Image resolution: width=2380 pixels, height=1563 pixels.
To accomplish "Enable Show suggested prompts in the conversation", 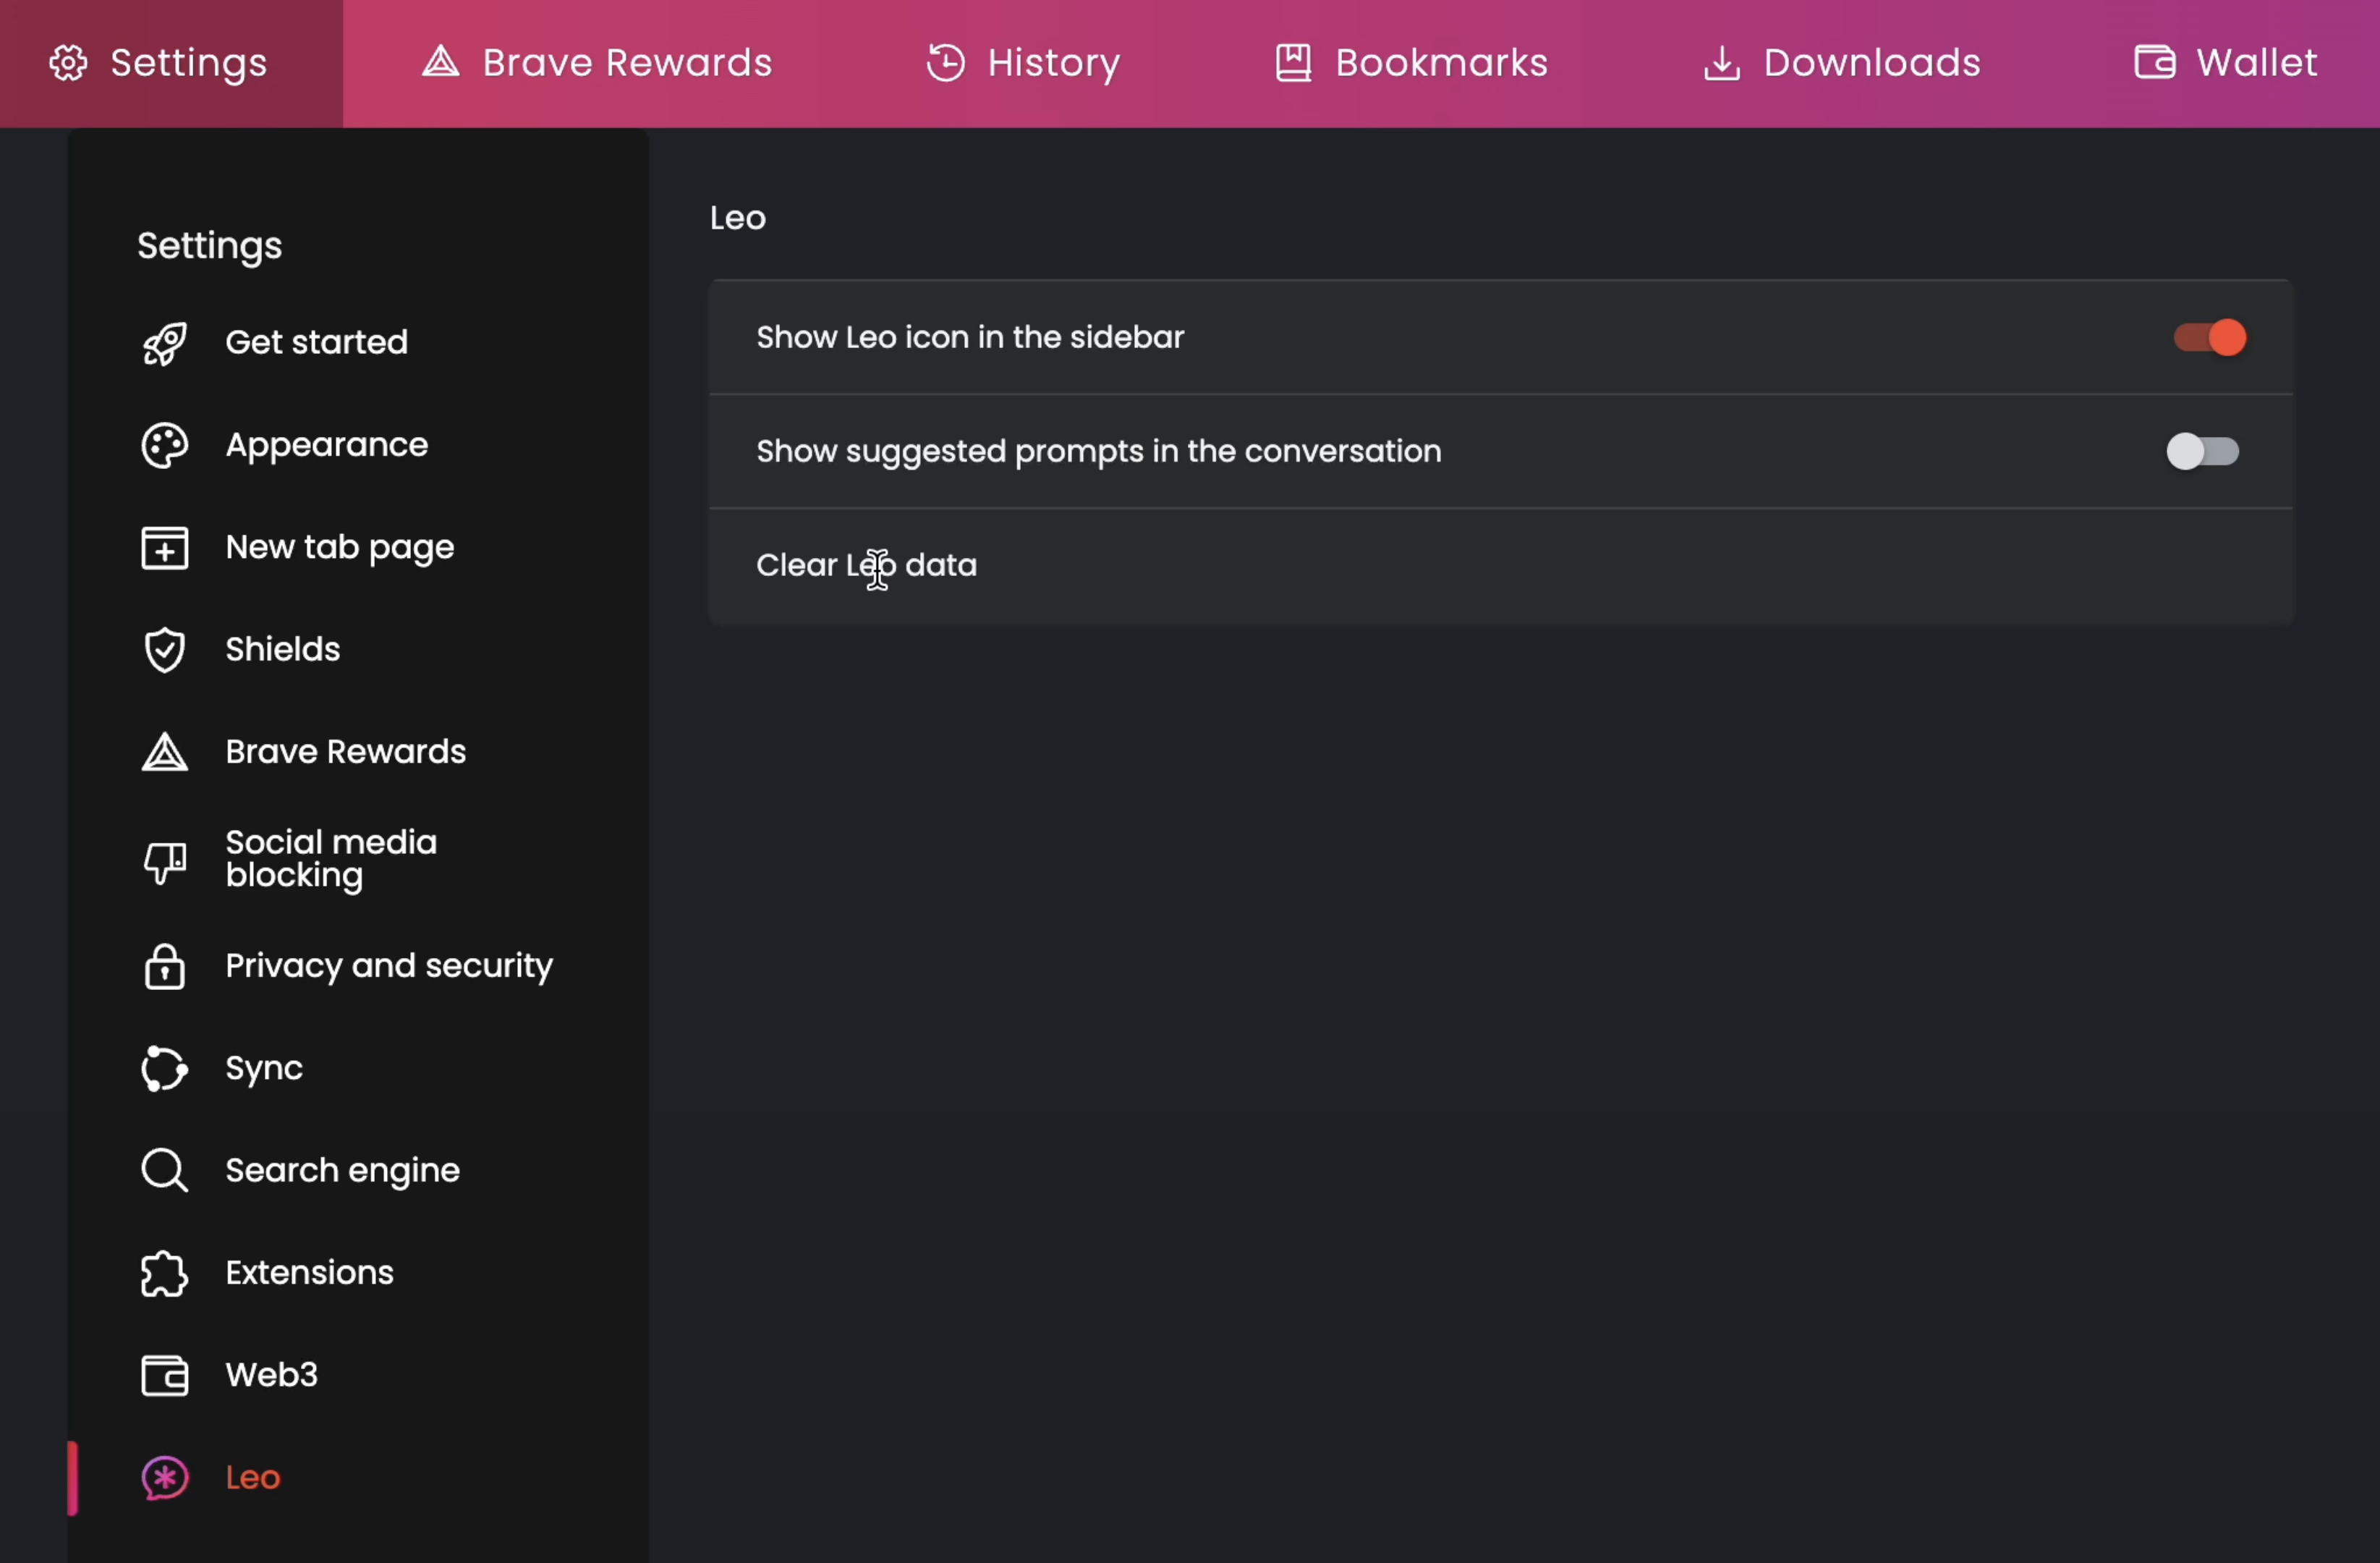I will [2202, 451].
